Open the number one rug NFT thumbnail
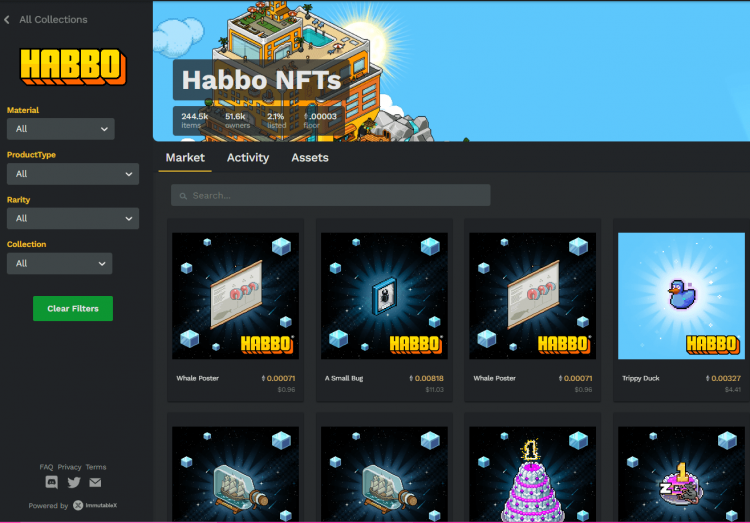 pyautogui.click(x=681, y=474)
